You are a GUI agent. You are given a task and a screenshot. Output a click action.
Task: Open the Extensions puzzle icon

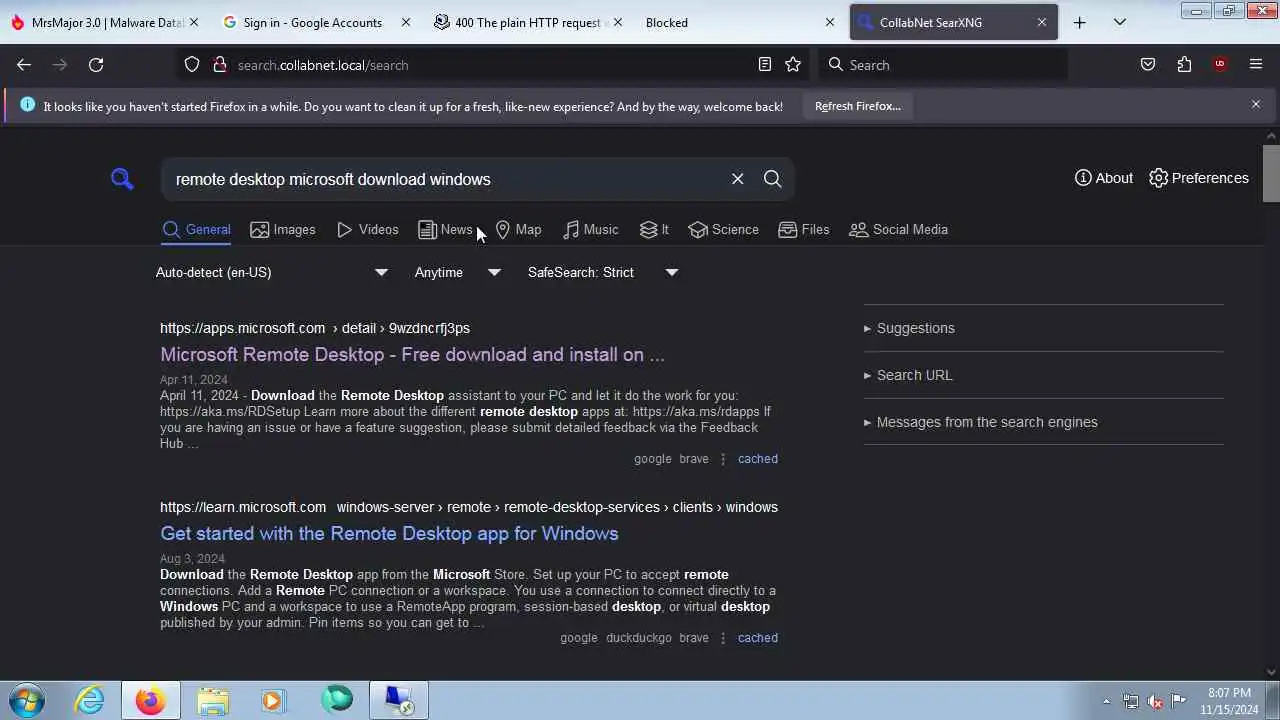(1184, 65)
